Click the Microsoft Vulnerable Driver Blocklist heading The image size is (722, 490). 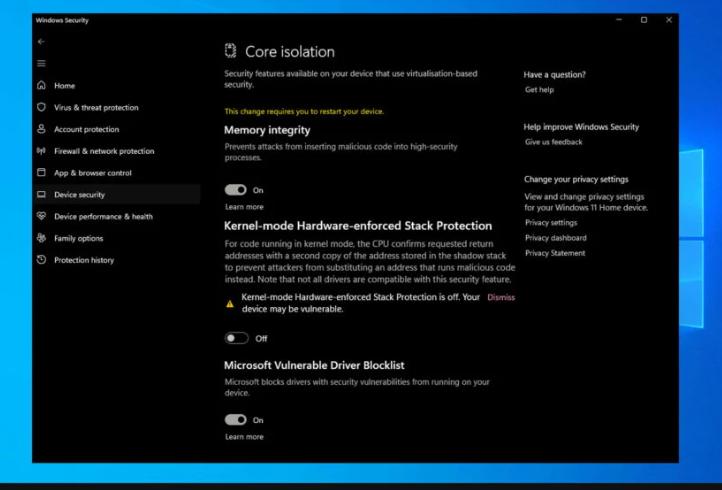[x=314, y=365]
